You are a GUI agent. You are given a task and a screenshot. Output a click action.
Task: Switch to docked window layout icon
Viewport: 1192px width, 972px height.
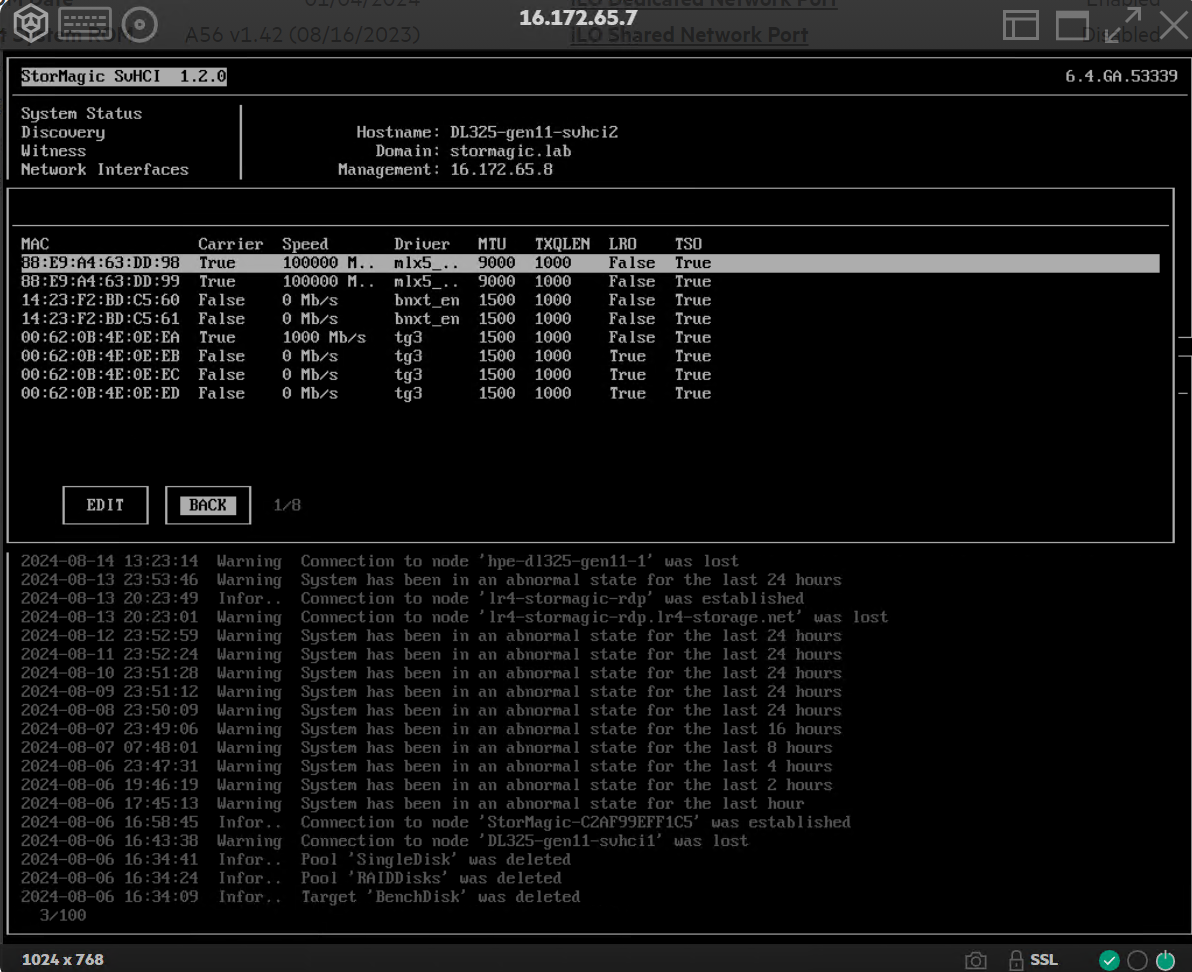(1020, 25)
